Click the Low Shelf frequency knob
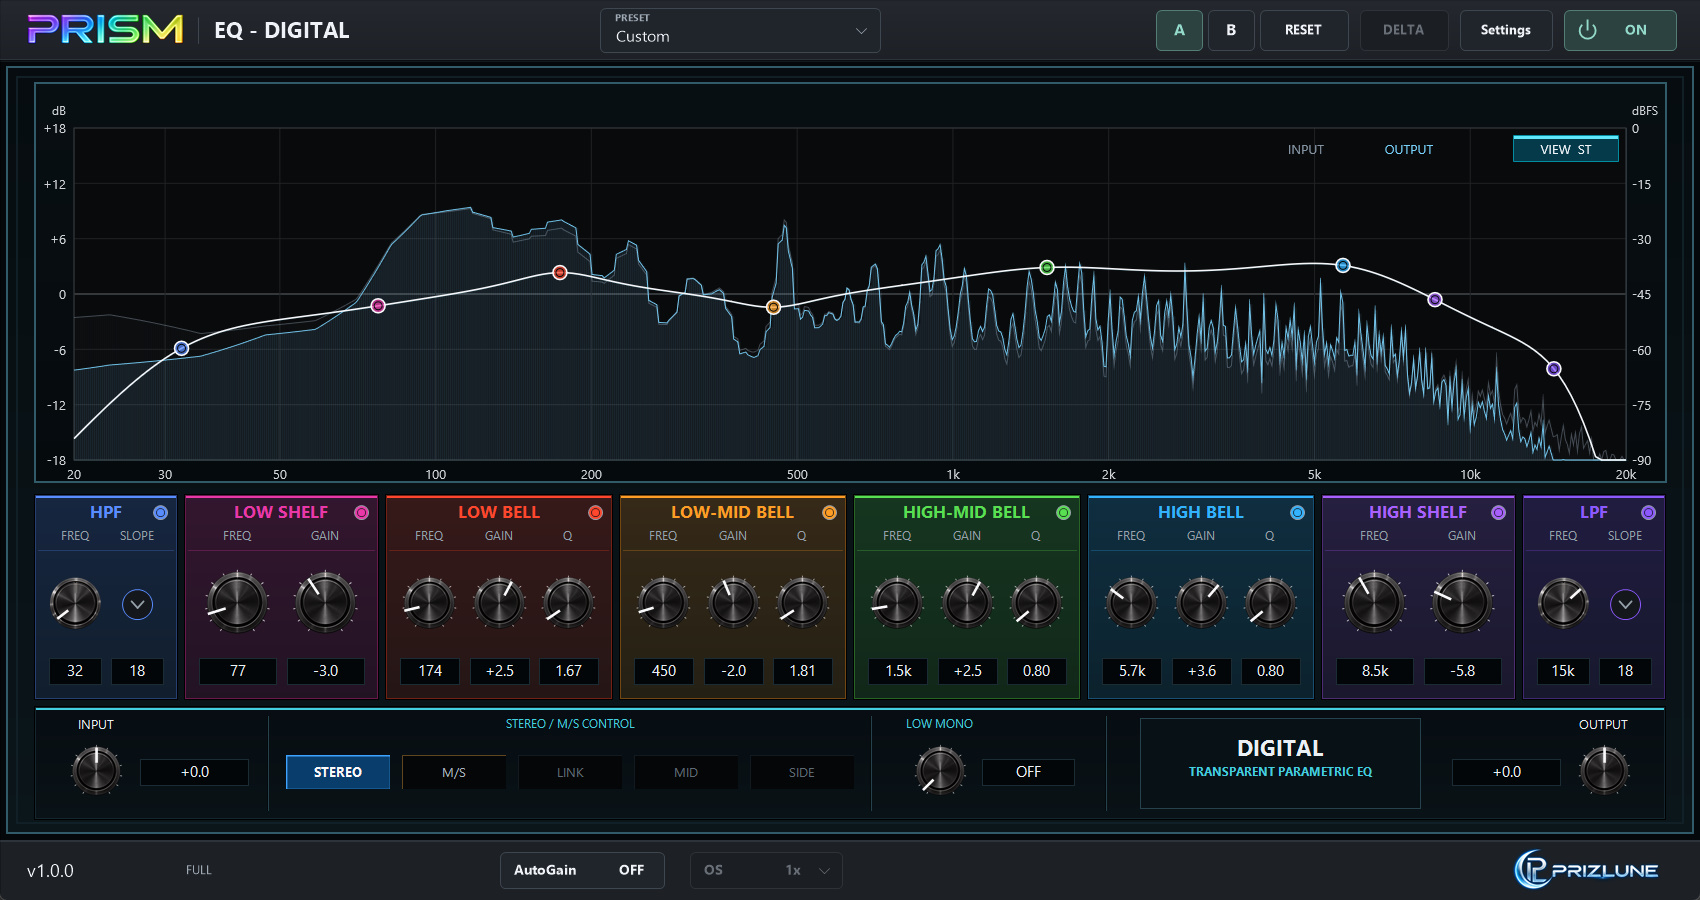1700x900 pixels. tap(237, 602)
